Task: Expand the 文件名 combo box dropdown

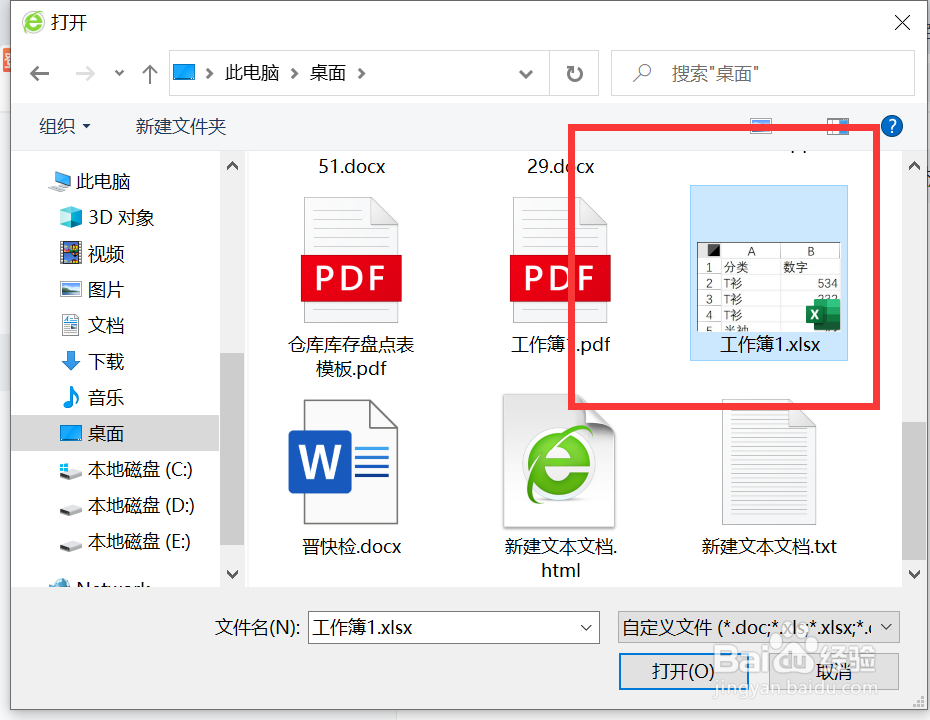Action: pos(586,627)
